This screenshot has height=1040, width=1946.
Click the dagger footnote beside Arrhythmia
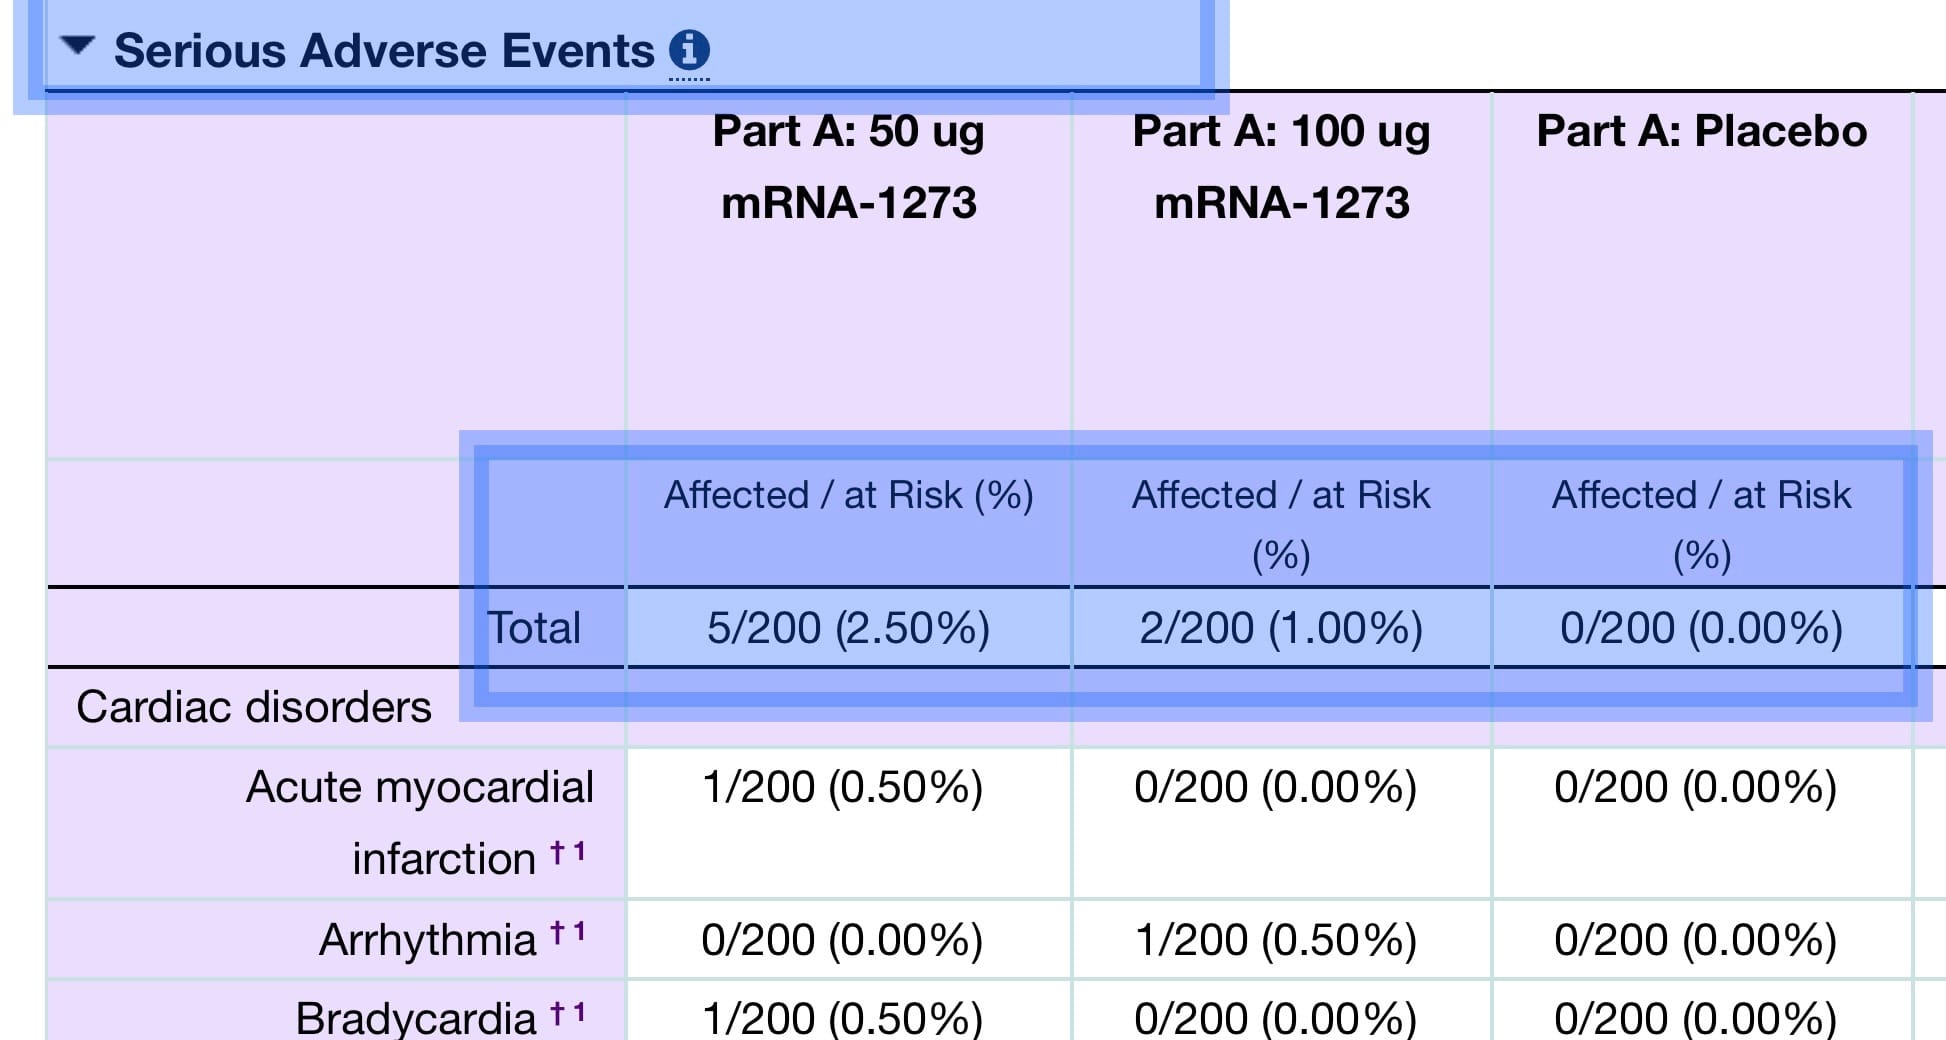coord(557,934)
